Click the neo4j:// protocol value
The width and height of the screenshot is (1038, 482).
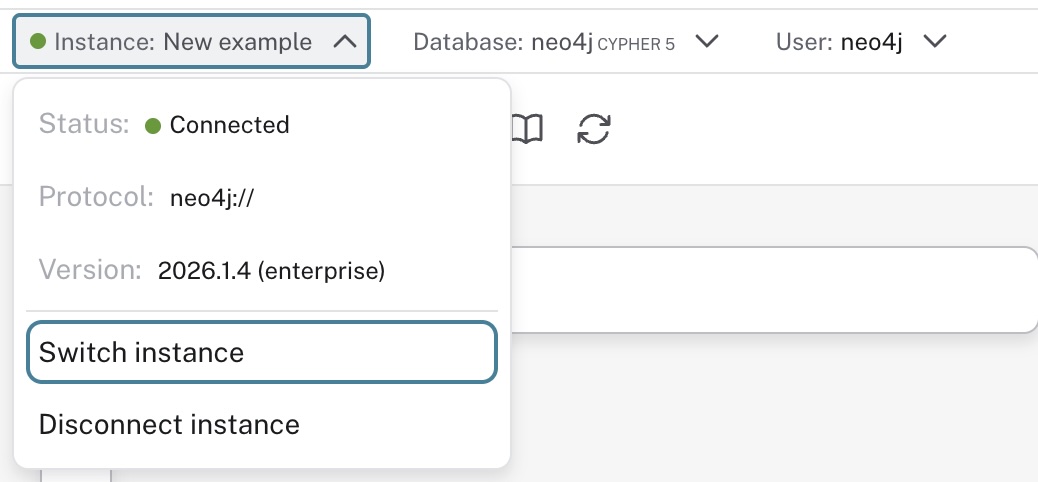tap(212, 198)
